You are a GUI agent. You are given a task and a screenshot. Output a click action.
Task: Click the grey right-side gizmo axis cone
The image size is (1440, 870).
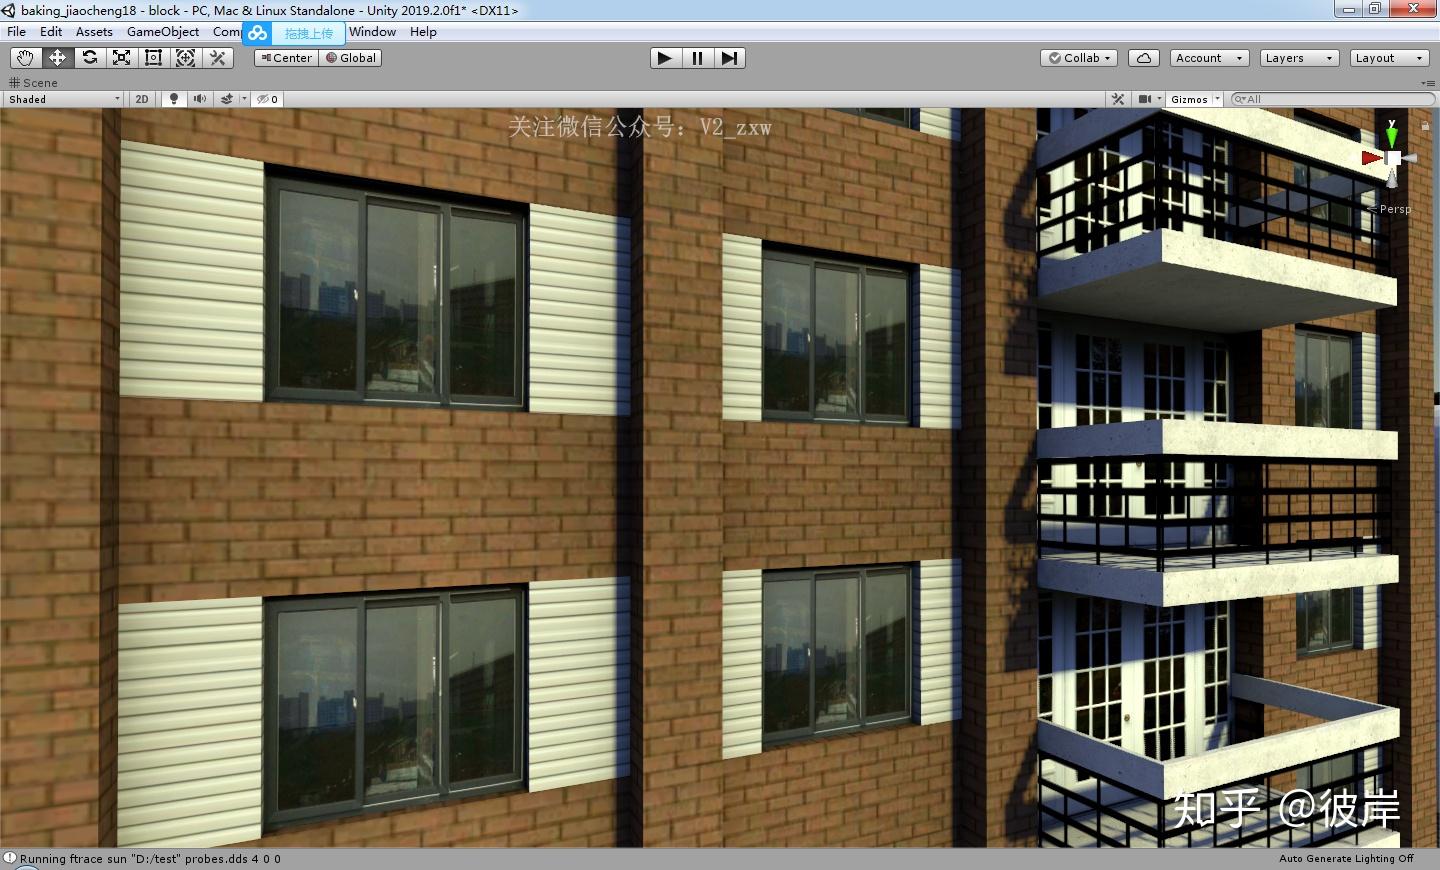pyautogui.click(x=1410, y=158)
